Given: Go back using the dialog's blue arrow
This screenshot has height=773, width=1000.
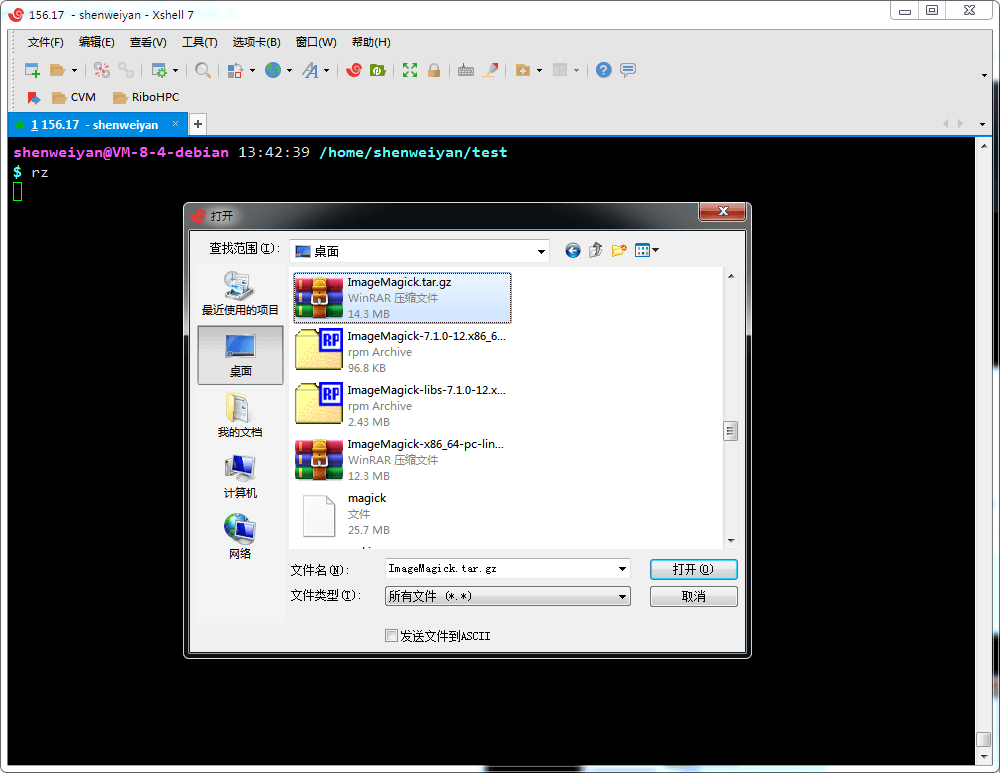Looking at the screenshot, I should click(x=573, y=251).
